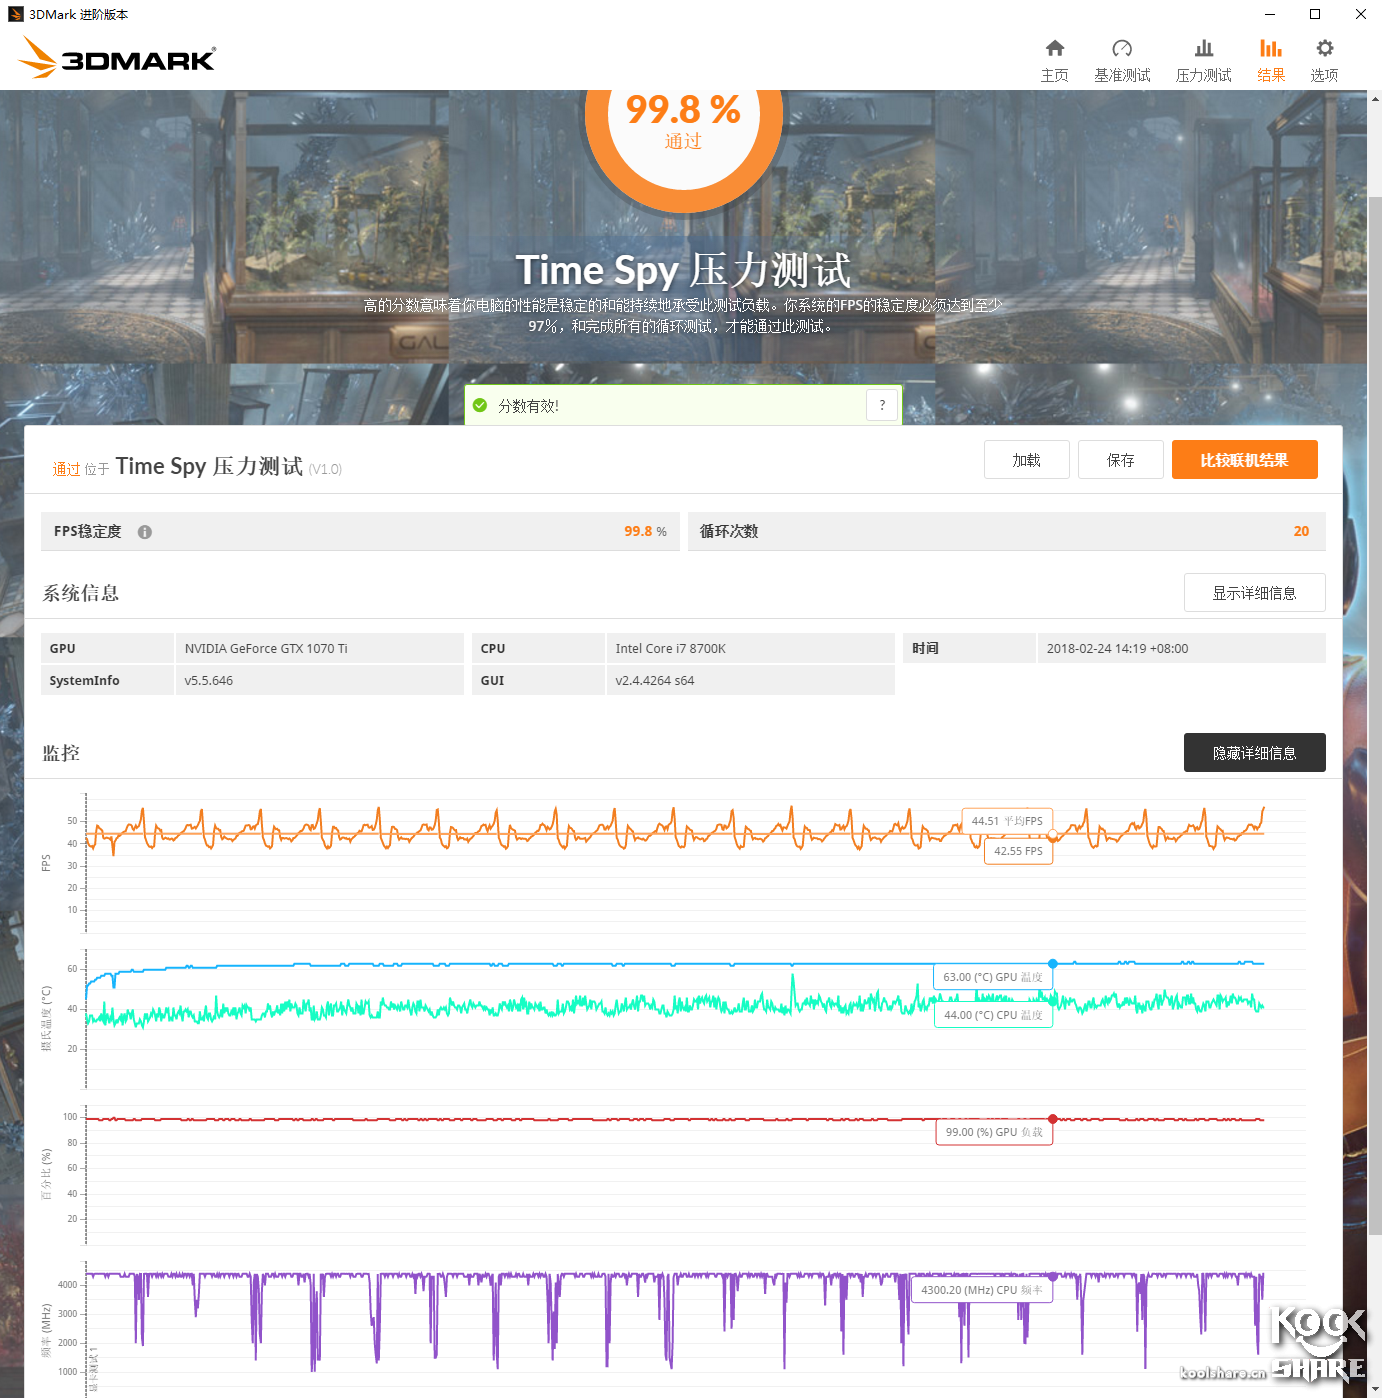The height and width of the screenshot is (1398, 1382).
Task: Click the FPS稳定度 99.8 % value
Action: coord(645,532)
